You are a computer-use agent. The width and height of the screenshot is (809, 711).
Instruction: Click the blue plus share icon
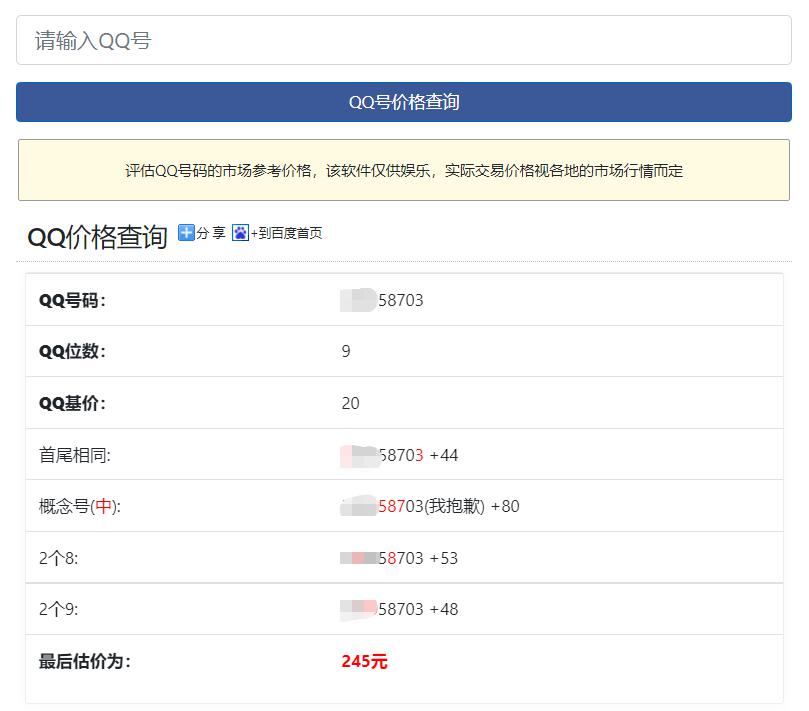pyautogui.click(x=186, y=233)
